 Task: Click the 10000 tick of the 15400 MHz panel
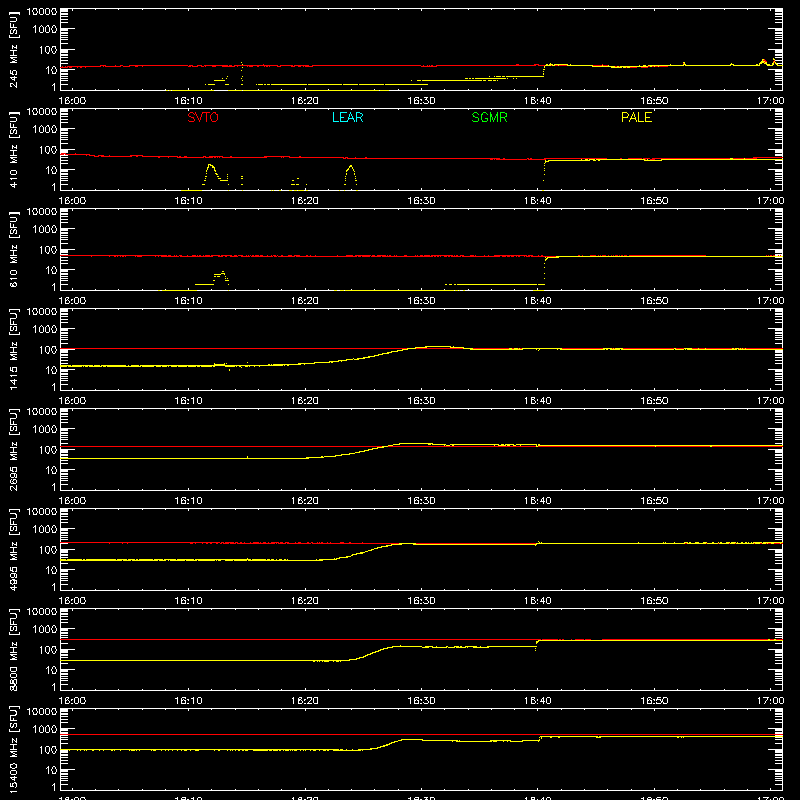coord(42,712)
